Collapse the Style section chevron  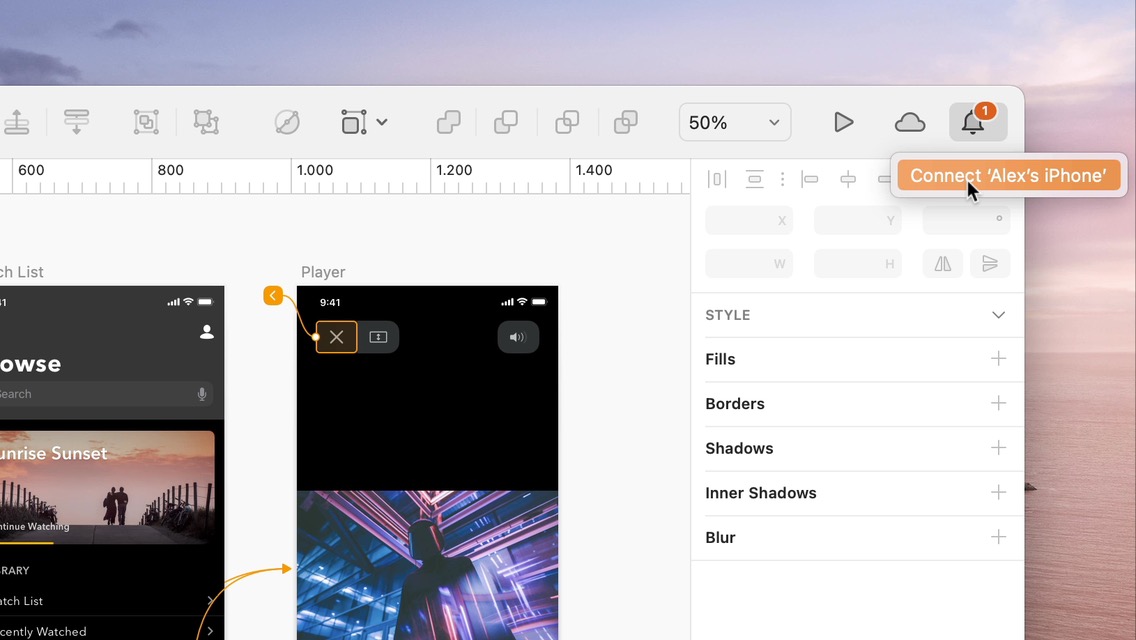pos(998,315)
